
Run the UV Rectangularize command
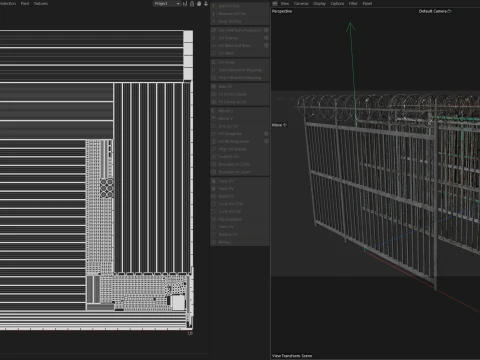[234, 141]
